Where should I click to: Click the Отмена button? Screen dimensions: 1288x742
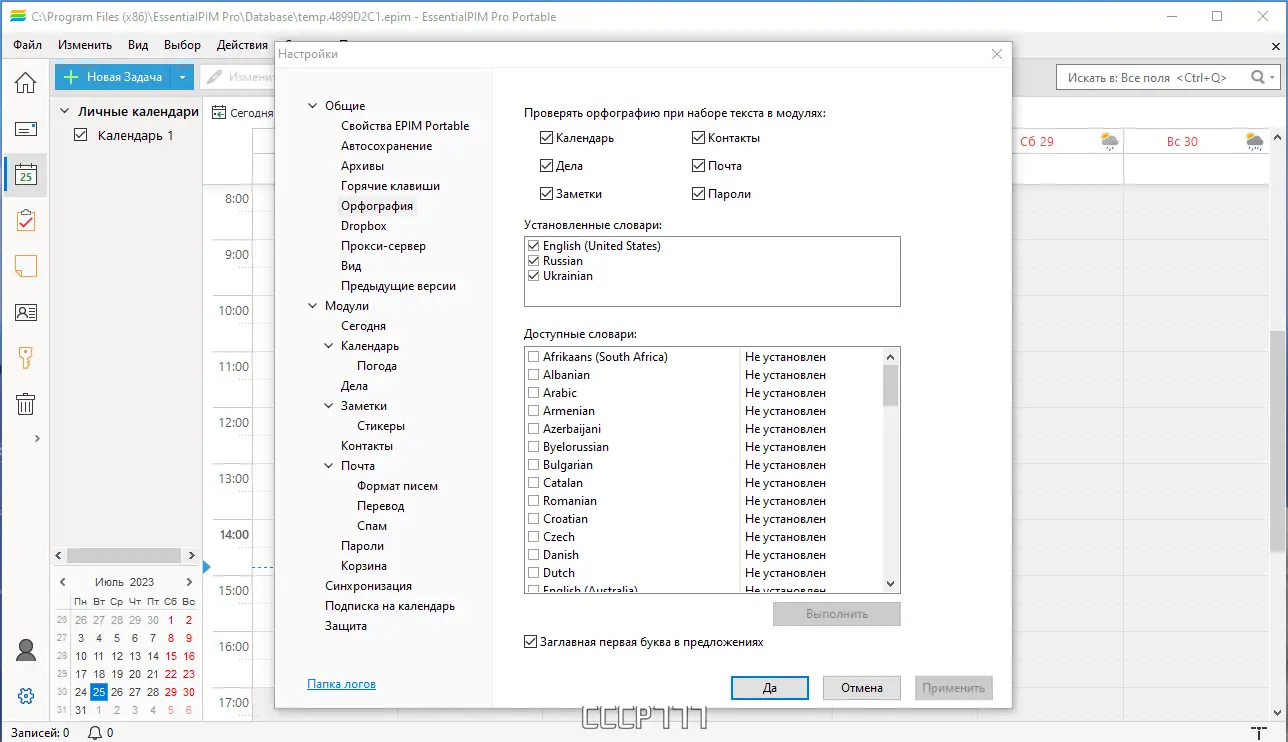click(x=862, y=688)
